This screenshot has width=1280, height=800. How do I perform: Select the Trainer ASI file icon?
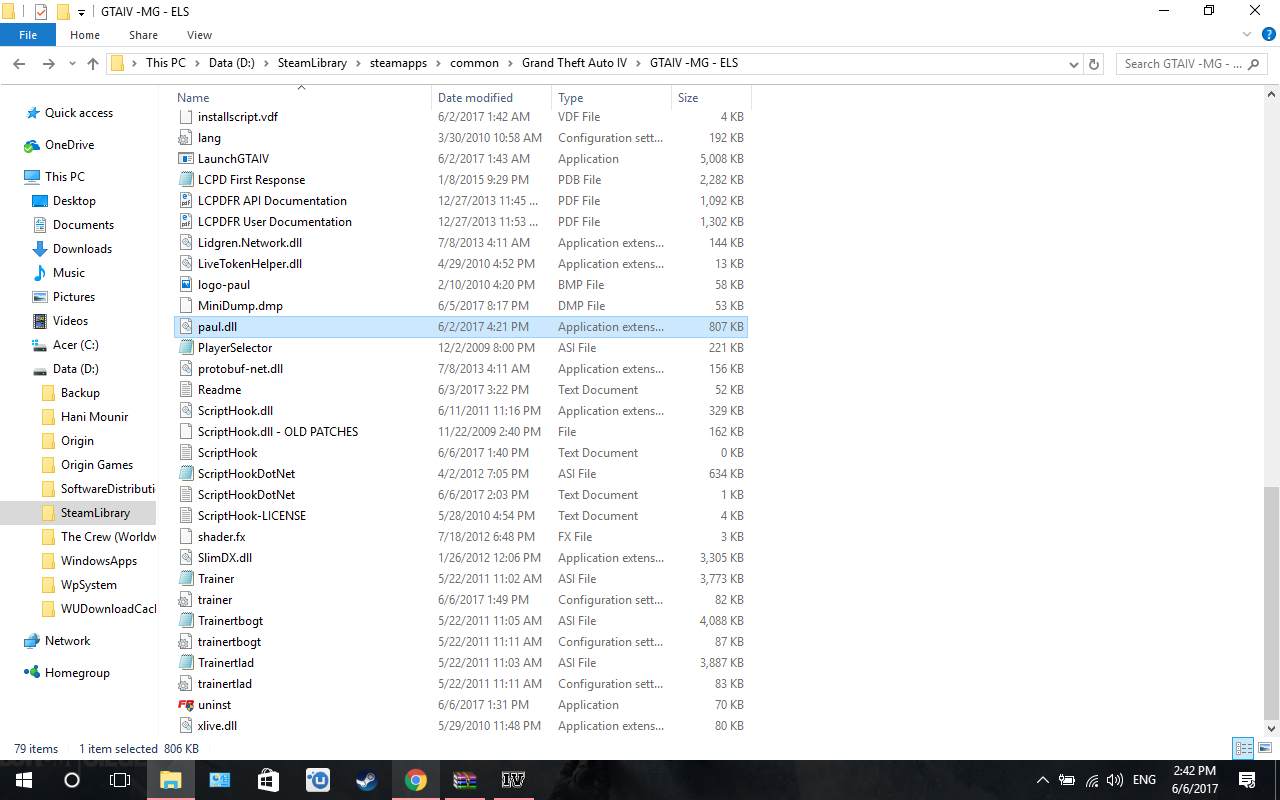[x=185, y=579]
